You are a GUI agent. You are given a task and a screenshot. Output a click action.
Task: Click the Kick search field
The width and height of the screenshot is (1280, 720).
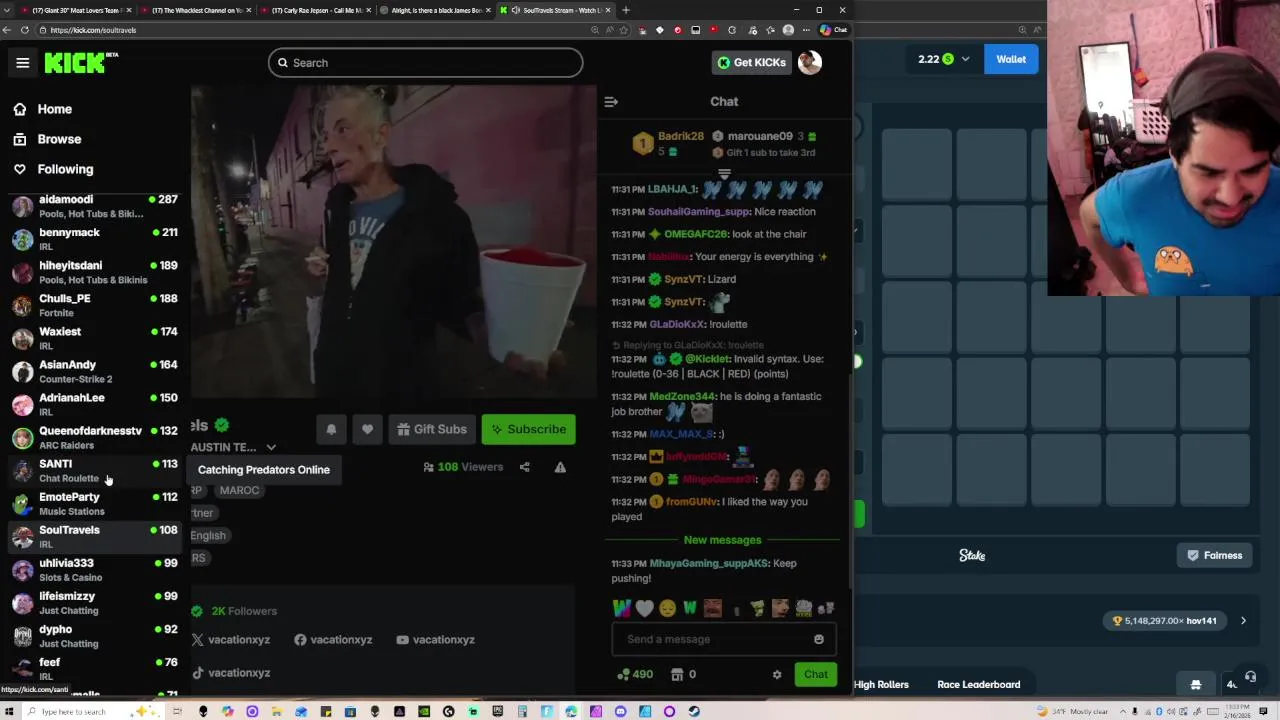tap(425, 63)
